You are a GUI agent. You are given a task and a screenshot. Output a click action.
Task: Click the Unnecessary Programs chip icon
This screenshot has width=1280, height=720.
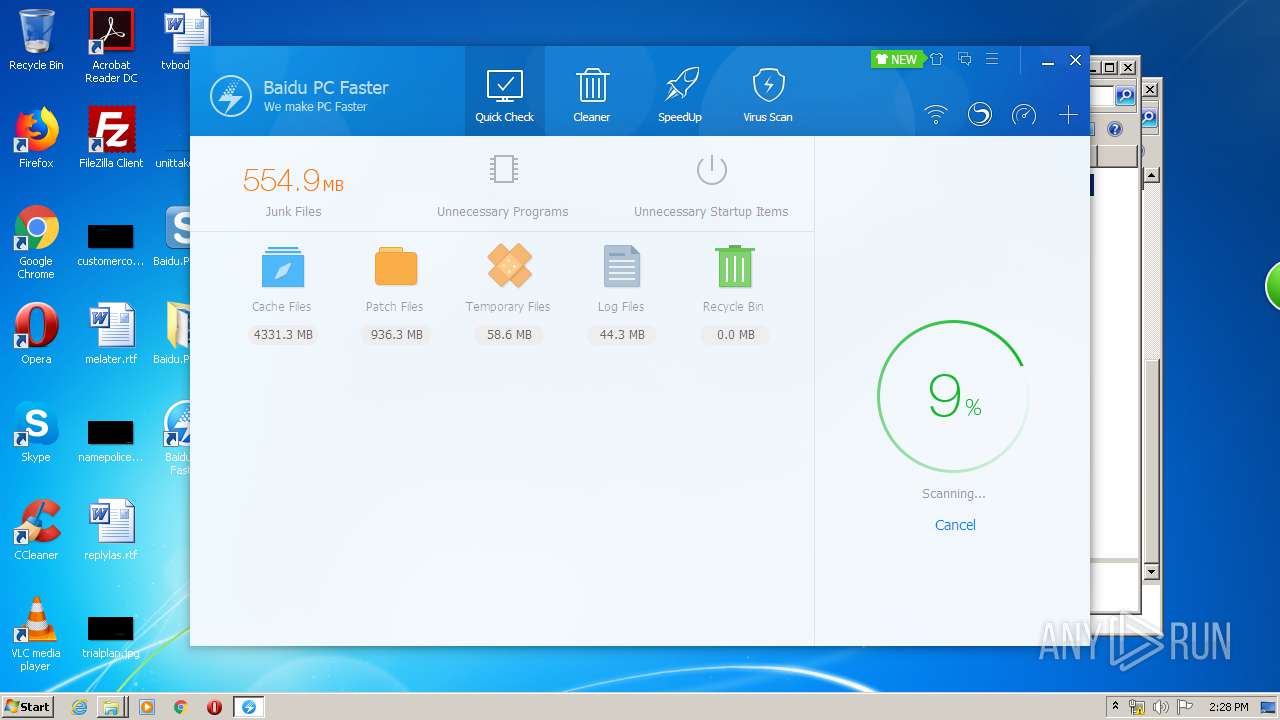coord(504,169)
